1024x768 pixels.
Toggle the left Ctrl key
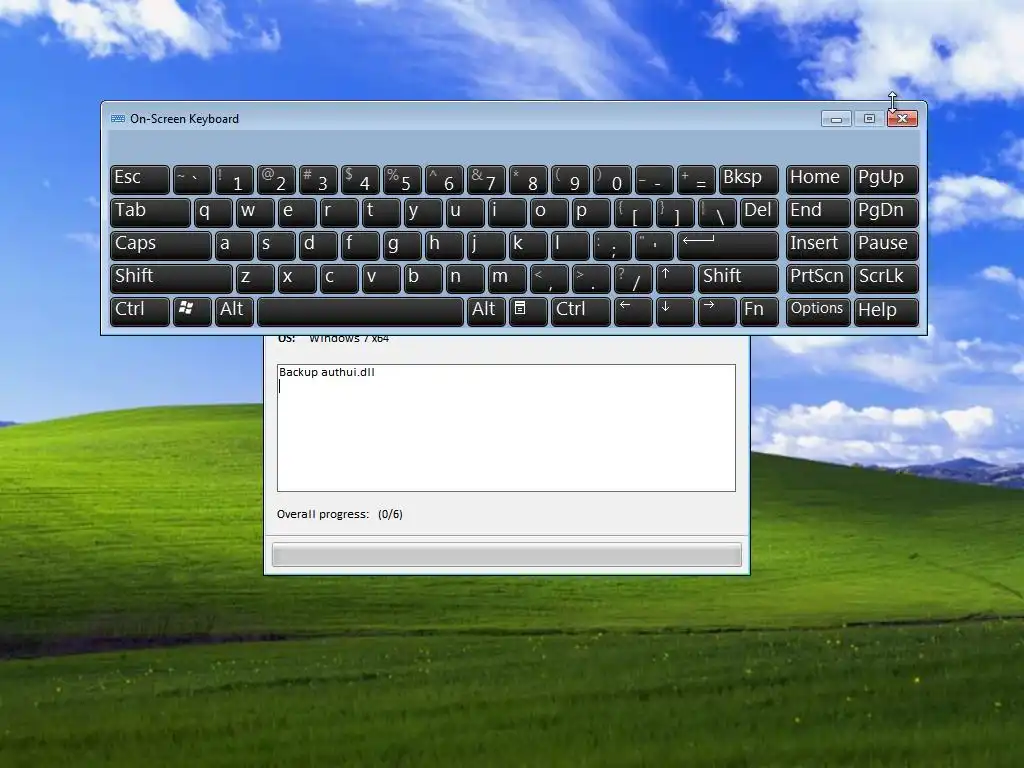(x=140, y=311)
